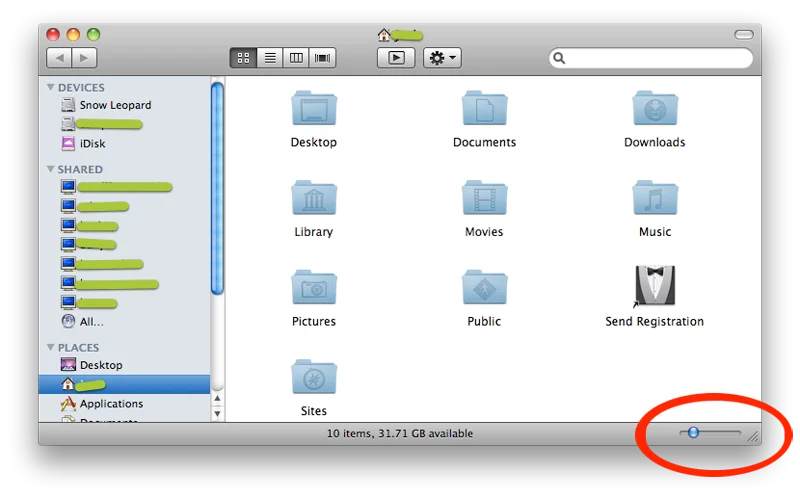Toggle toolbar with the pill button
Image resolution: width=800 pixels, height=498 pixels.
point(744,34)
